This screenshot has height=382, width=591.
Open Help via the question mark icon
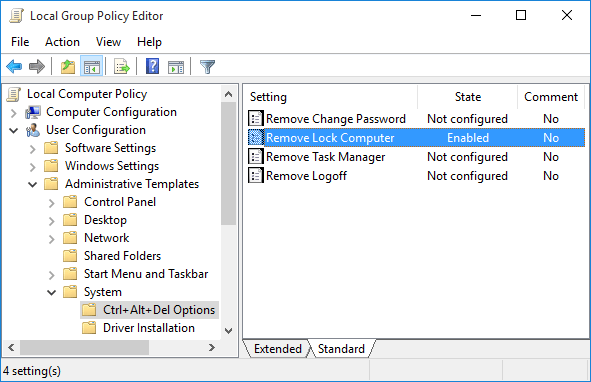pos(152,67)
